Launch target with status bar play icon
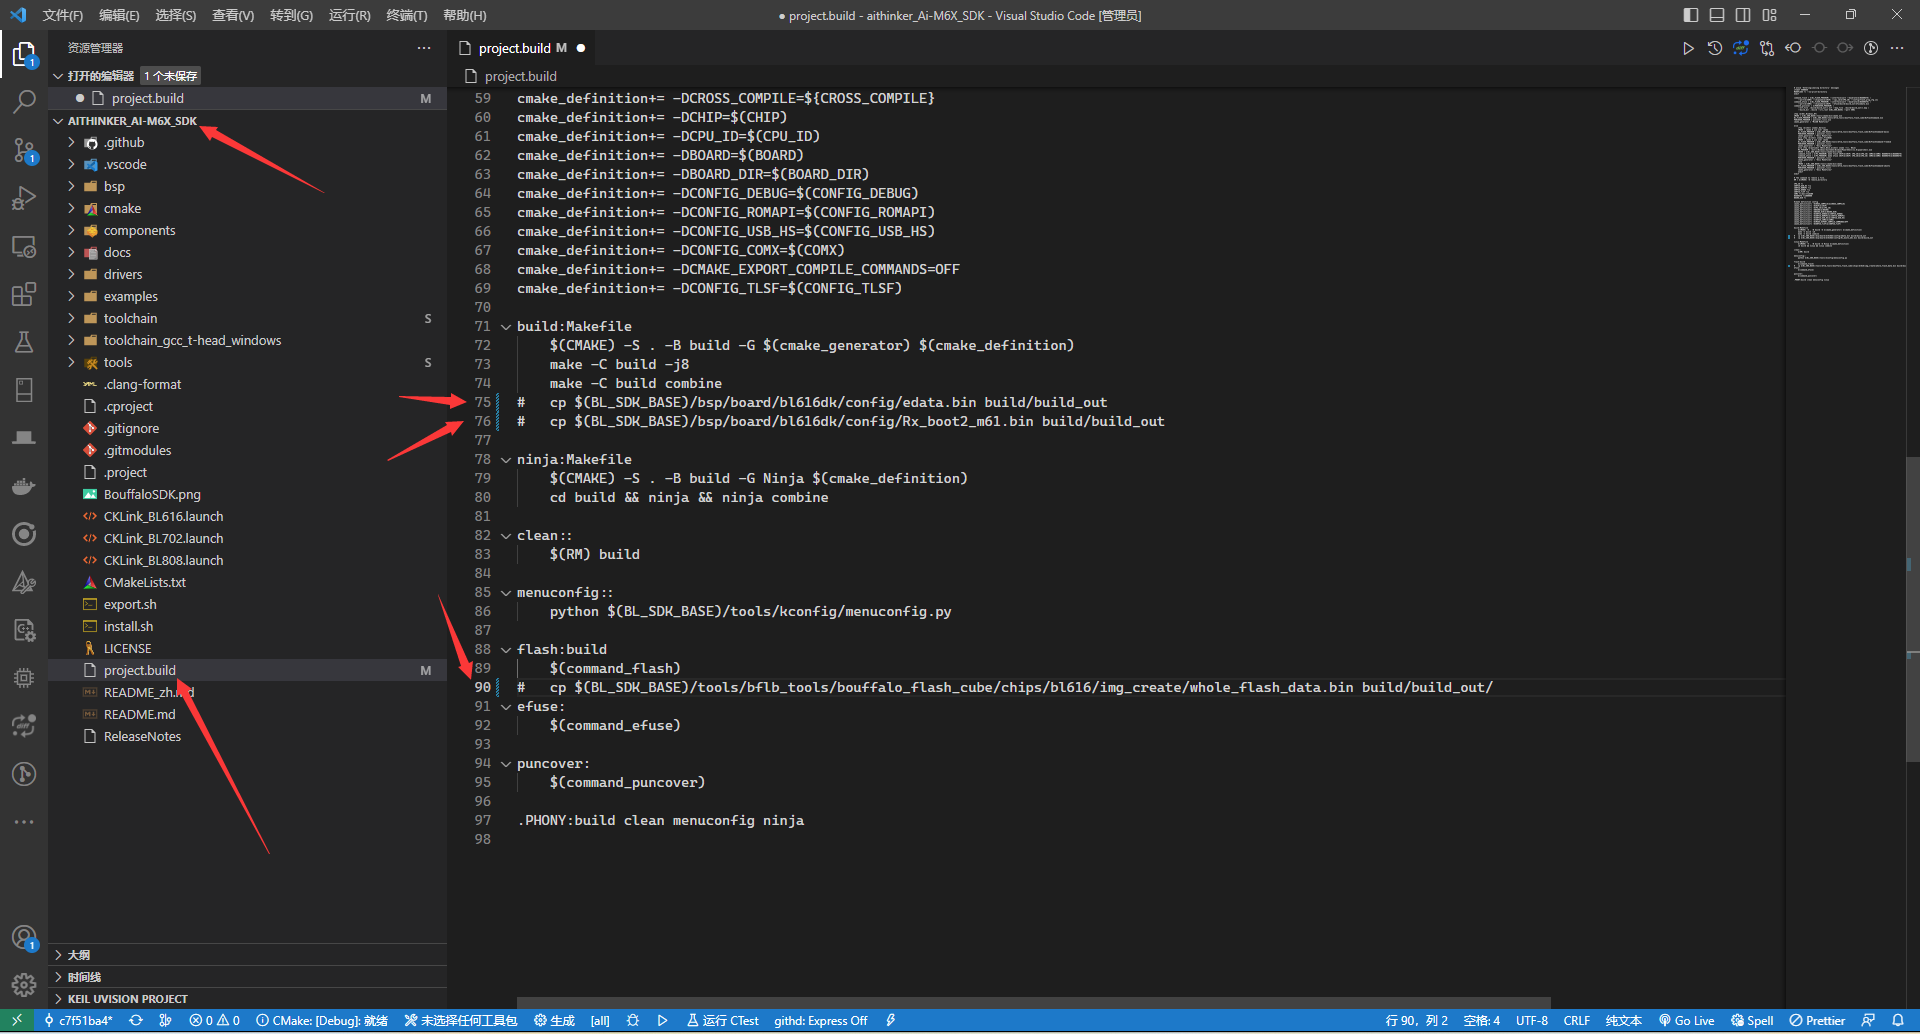The width and height of the screenshot is (1920, 1034). pyautogui.click(x=662, y=1021)
